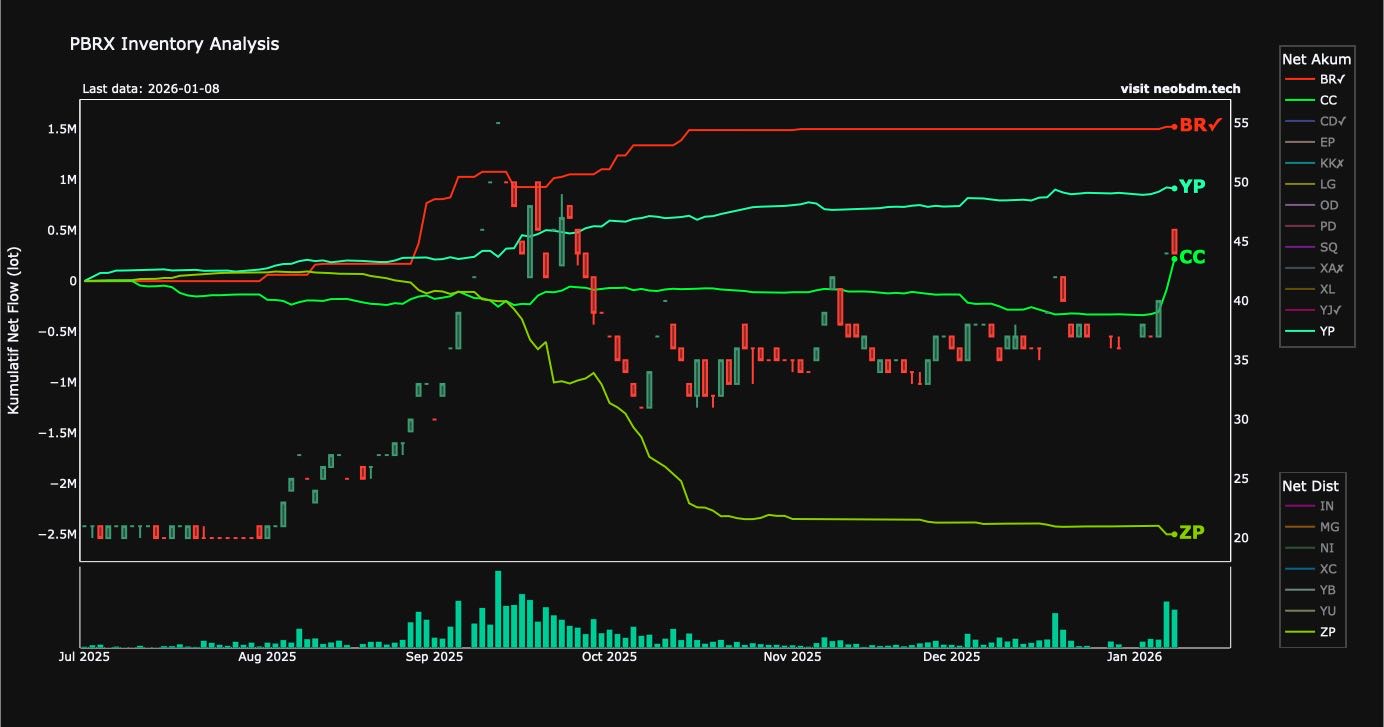
Task: Click the '45' price axis tick
Action: 1241,241
